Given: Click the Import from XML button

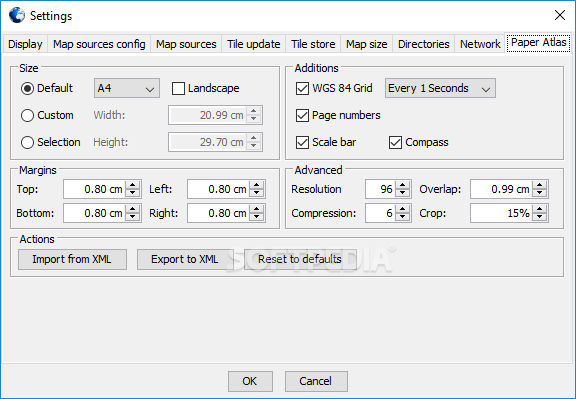Looking at the screenshot, I should tap(72, 259).
